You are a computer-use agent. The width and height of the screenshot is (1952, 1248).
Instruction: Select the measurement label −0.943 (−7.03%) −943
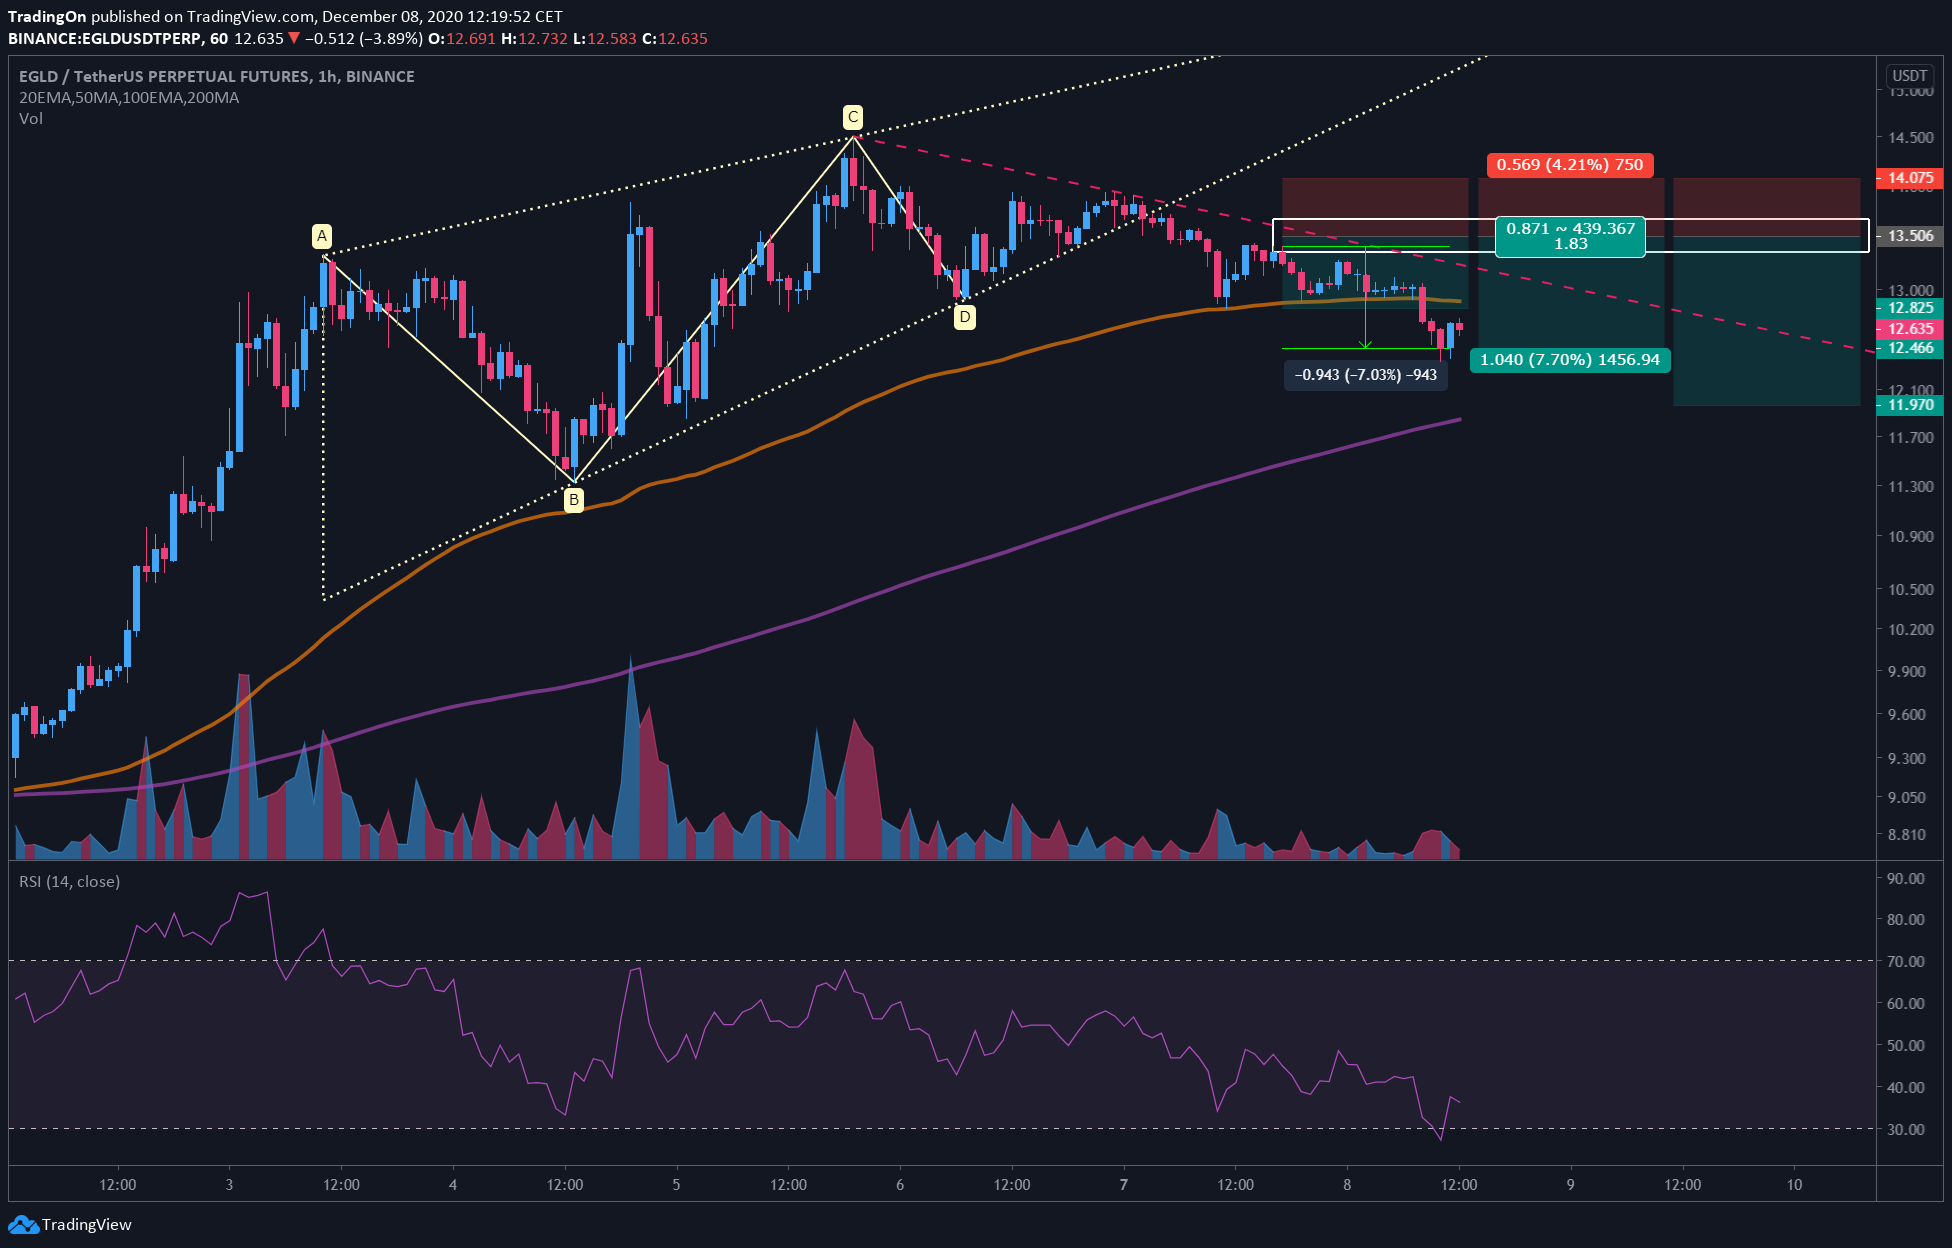[x=1365, y=375]
